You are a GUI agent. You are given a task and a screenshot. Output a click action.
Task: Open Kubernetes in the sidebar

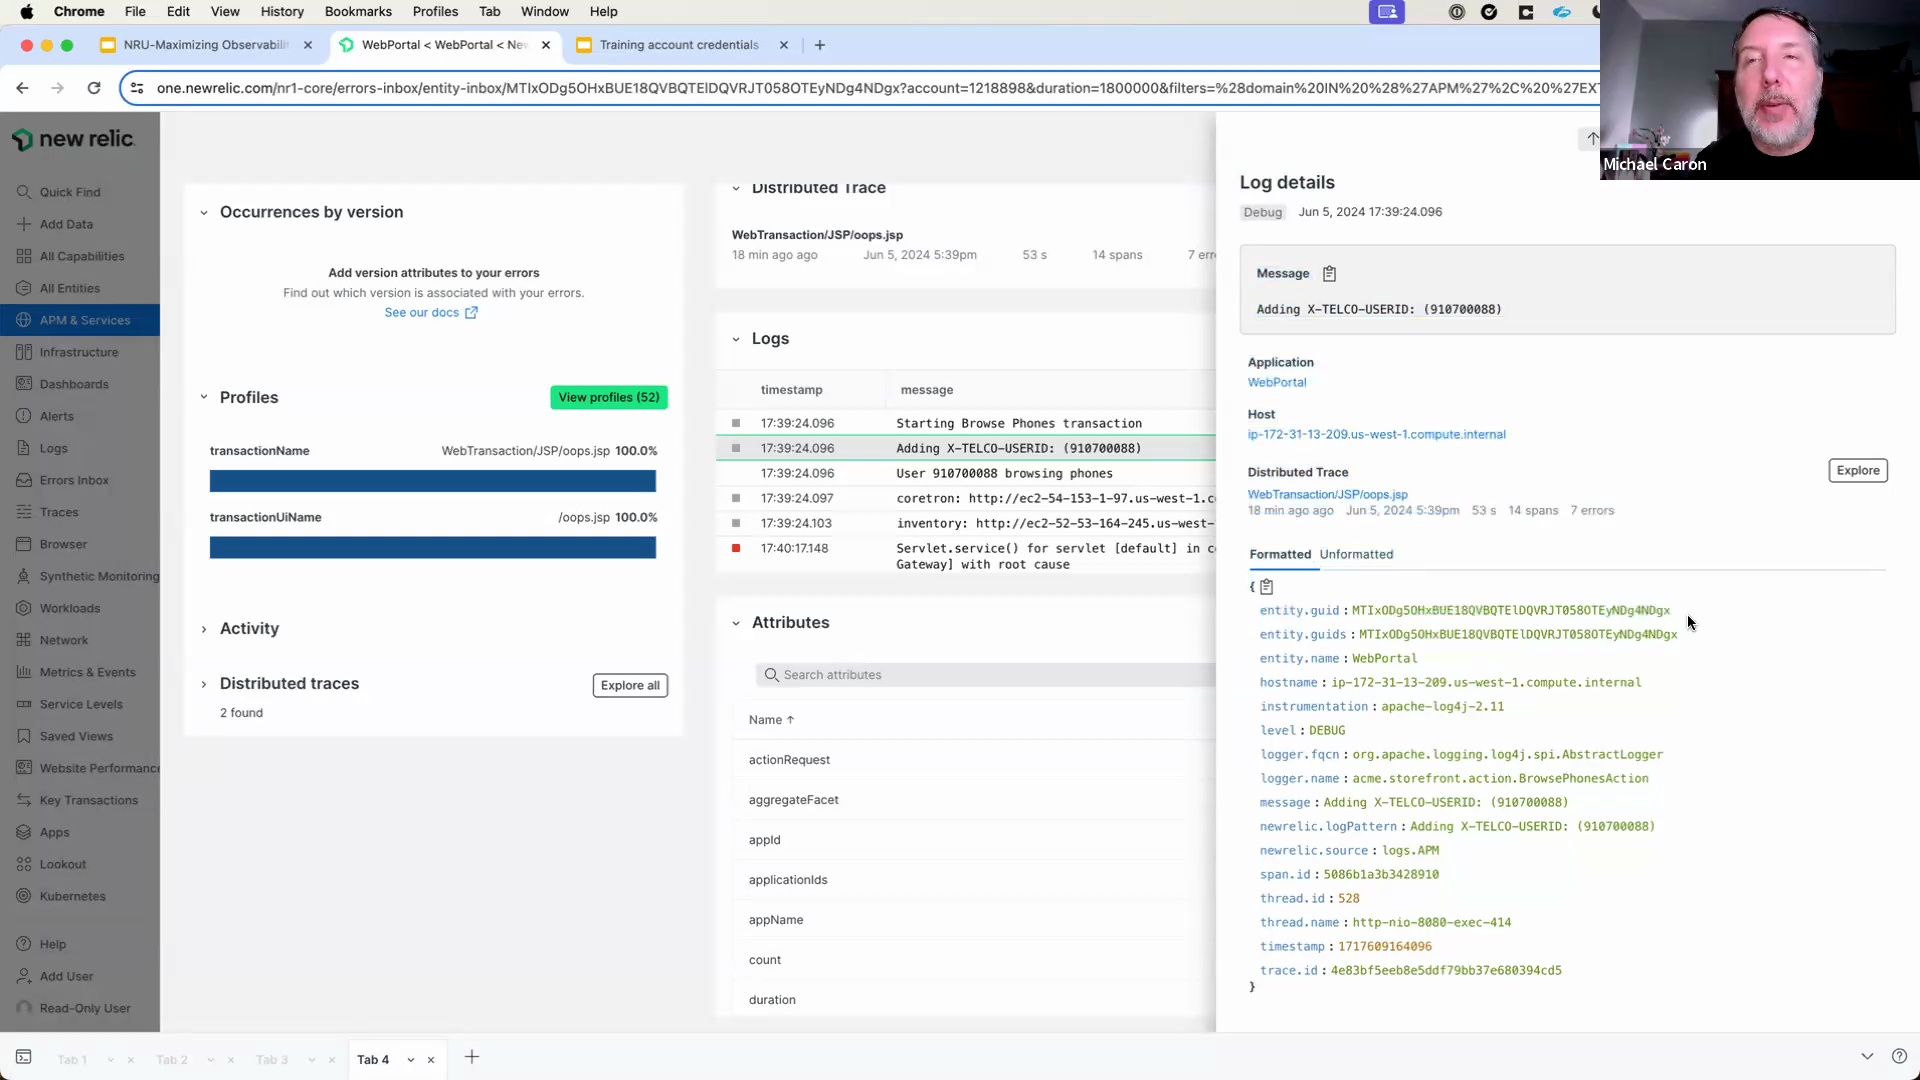(72, 896)
